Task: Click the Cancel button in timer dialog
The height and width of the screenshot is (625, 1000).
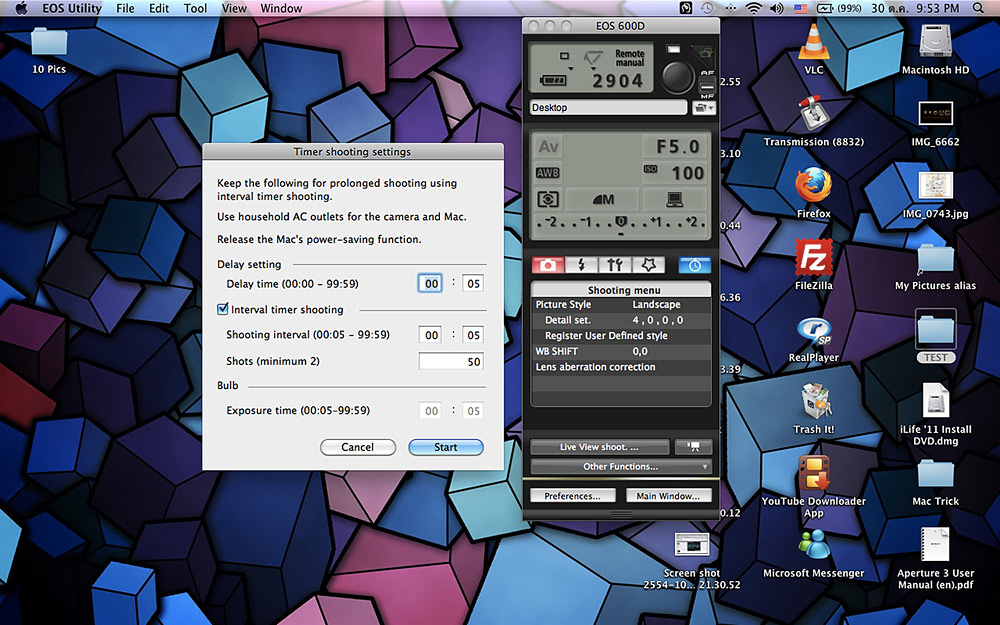Action: click(358, 447)
